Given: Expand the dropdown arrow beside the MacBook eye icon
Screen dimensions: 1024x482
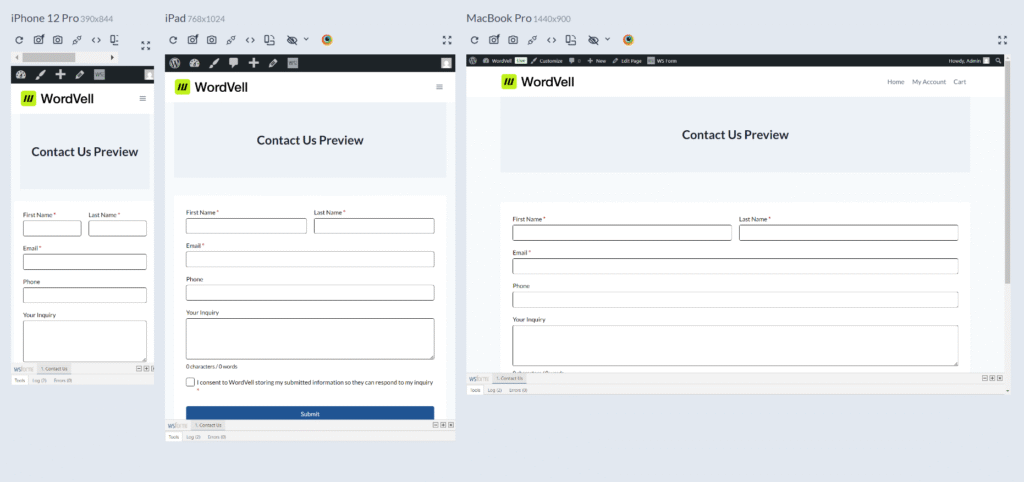Looking at the screenshot, I should [607, 40].
